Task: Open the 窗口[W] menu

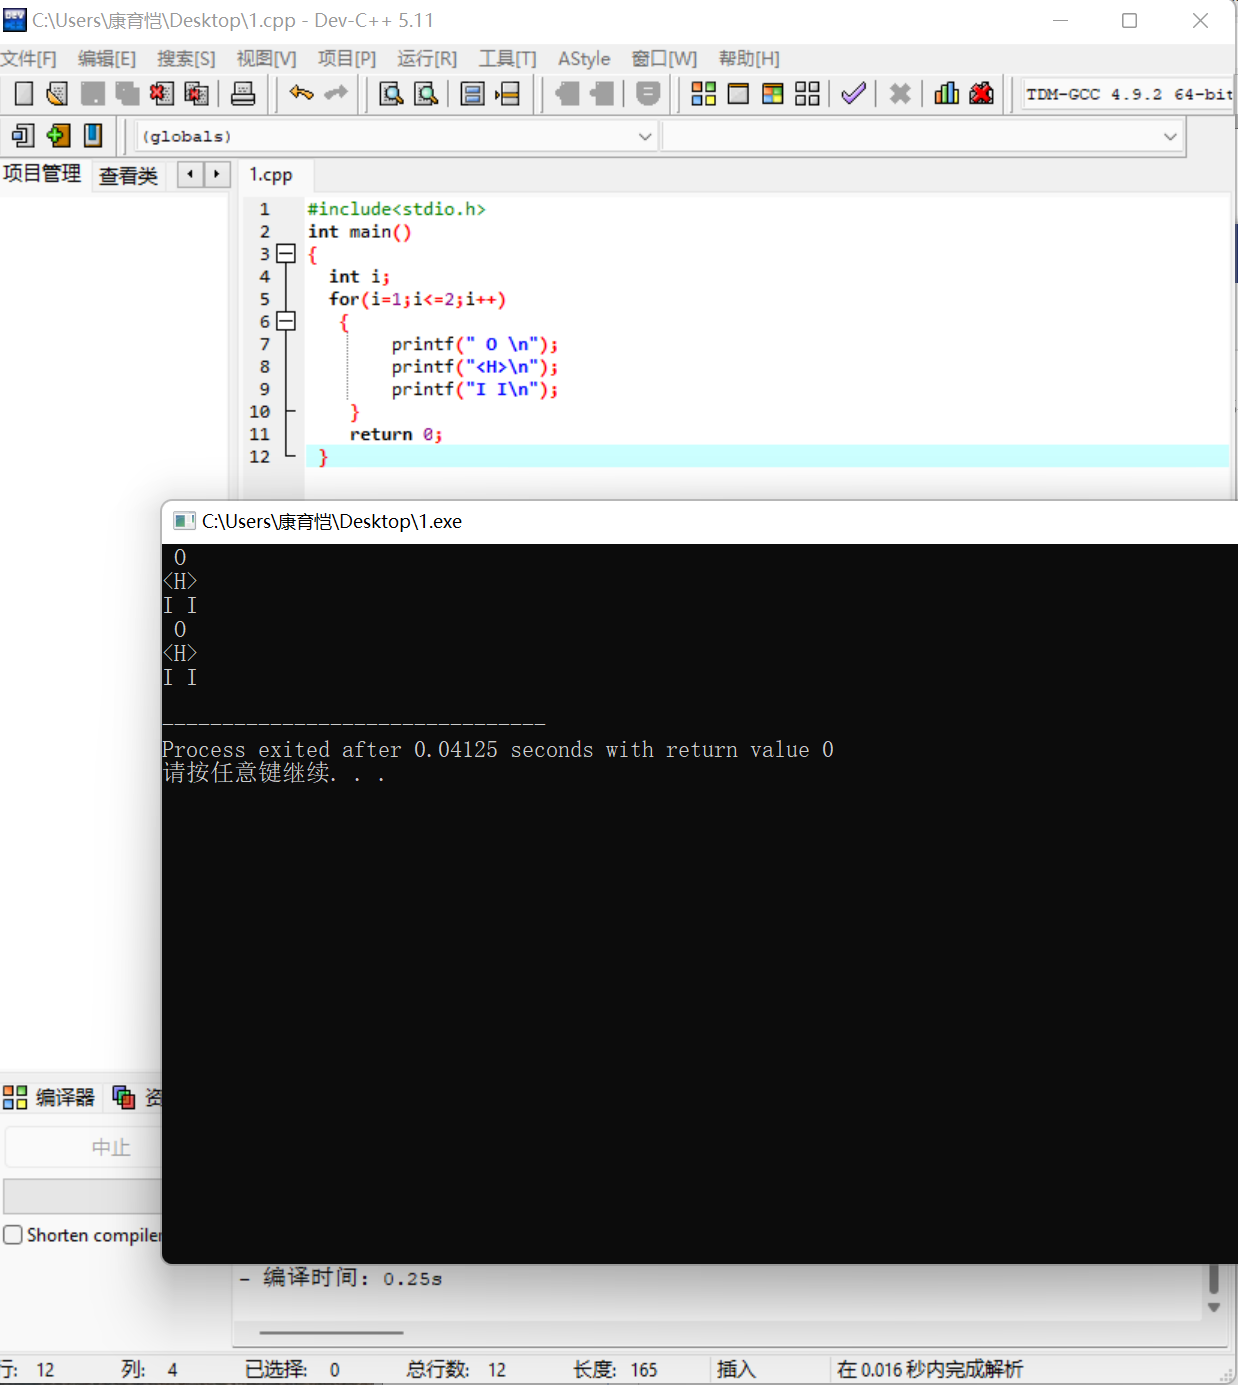Action: point(664,59)
